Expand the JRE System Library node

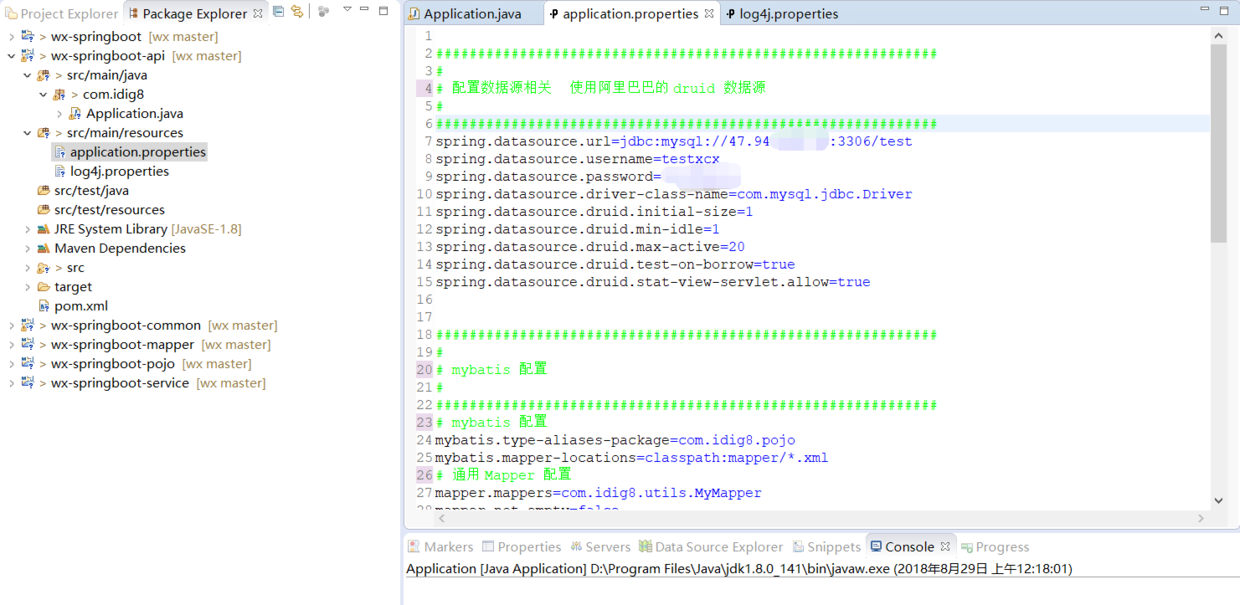coord(27,229)
